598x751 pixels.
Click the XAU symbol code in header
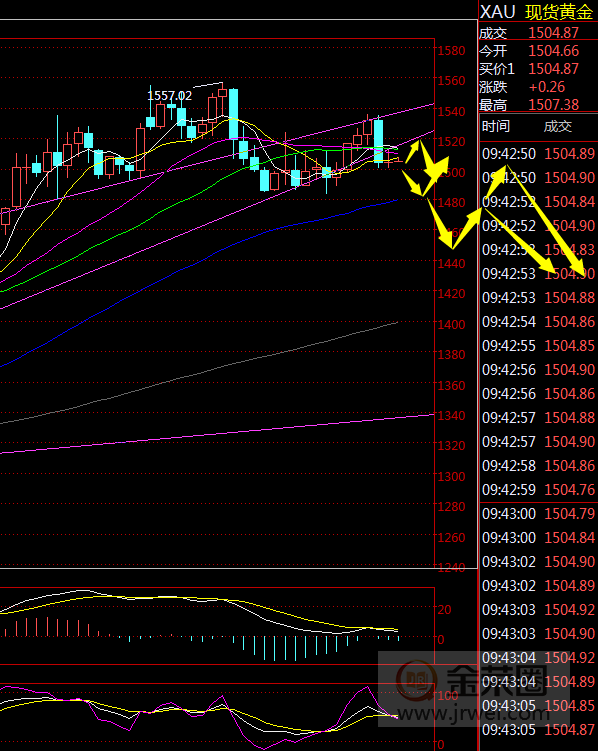click(497, 11)
